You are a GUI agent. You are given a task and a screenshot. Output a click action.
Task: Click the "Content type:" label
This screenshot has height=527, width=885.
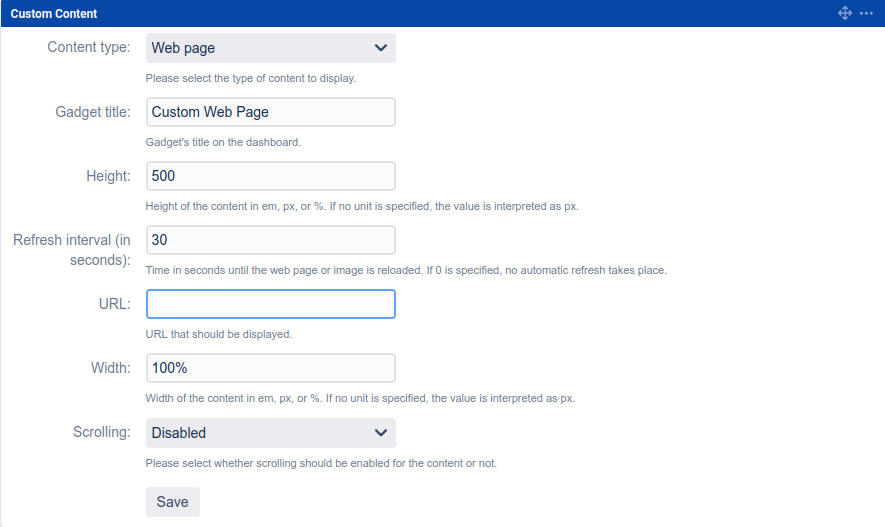[x=89, y=48]
